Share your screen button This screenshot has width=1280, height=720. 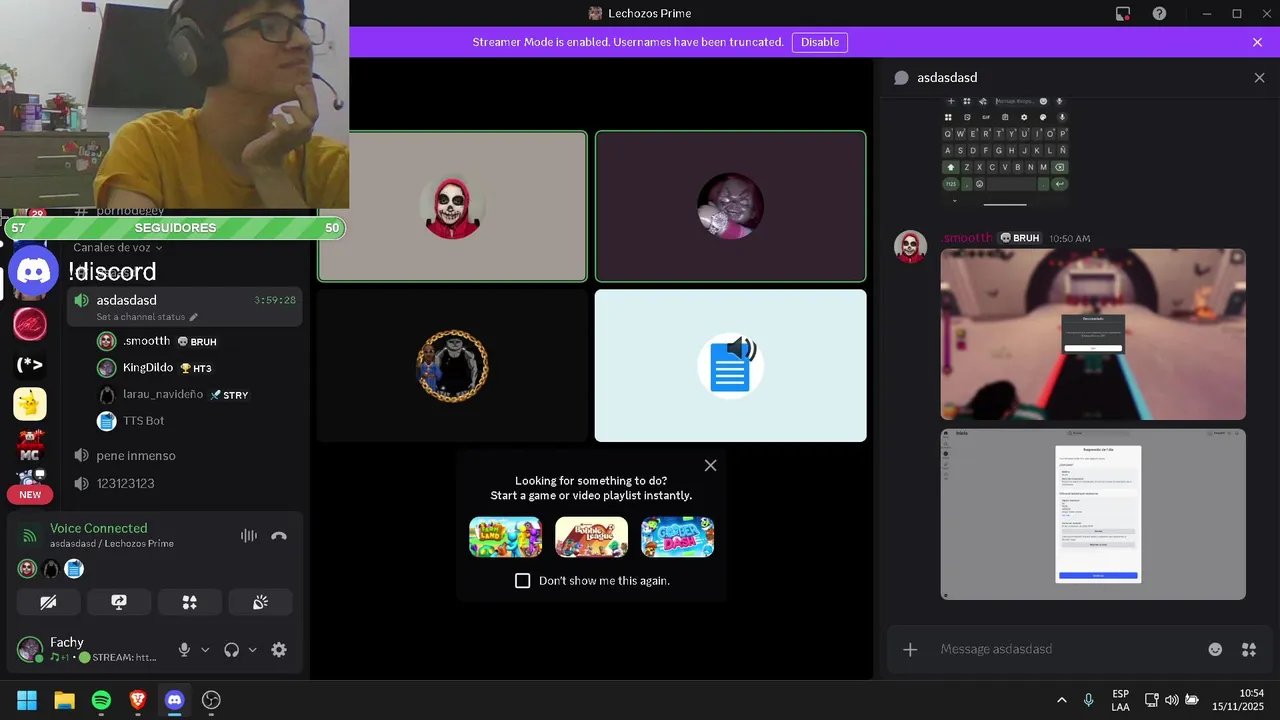119,602
